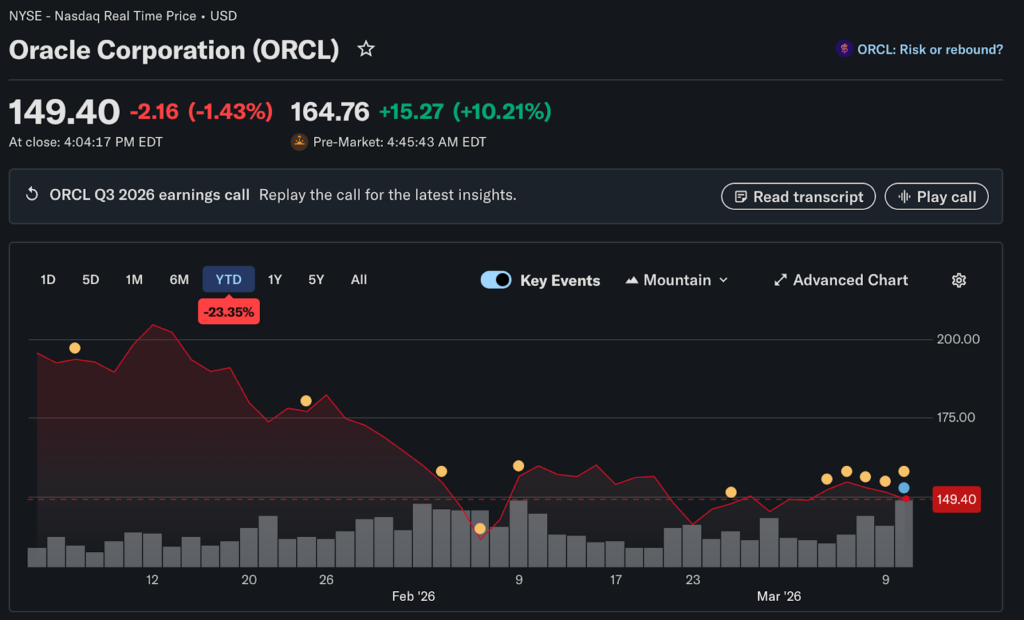This screenshot has width=1024, height=620.
Task: Switch chart to 1Y range
Action: (x=274, y=280)
